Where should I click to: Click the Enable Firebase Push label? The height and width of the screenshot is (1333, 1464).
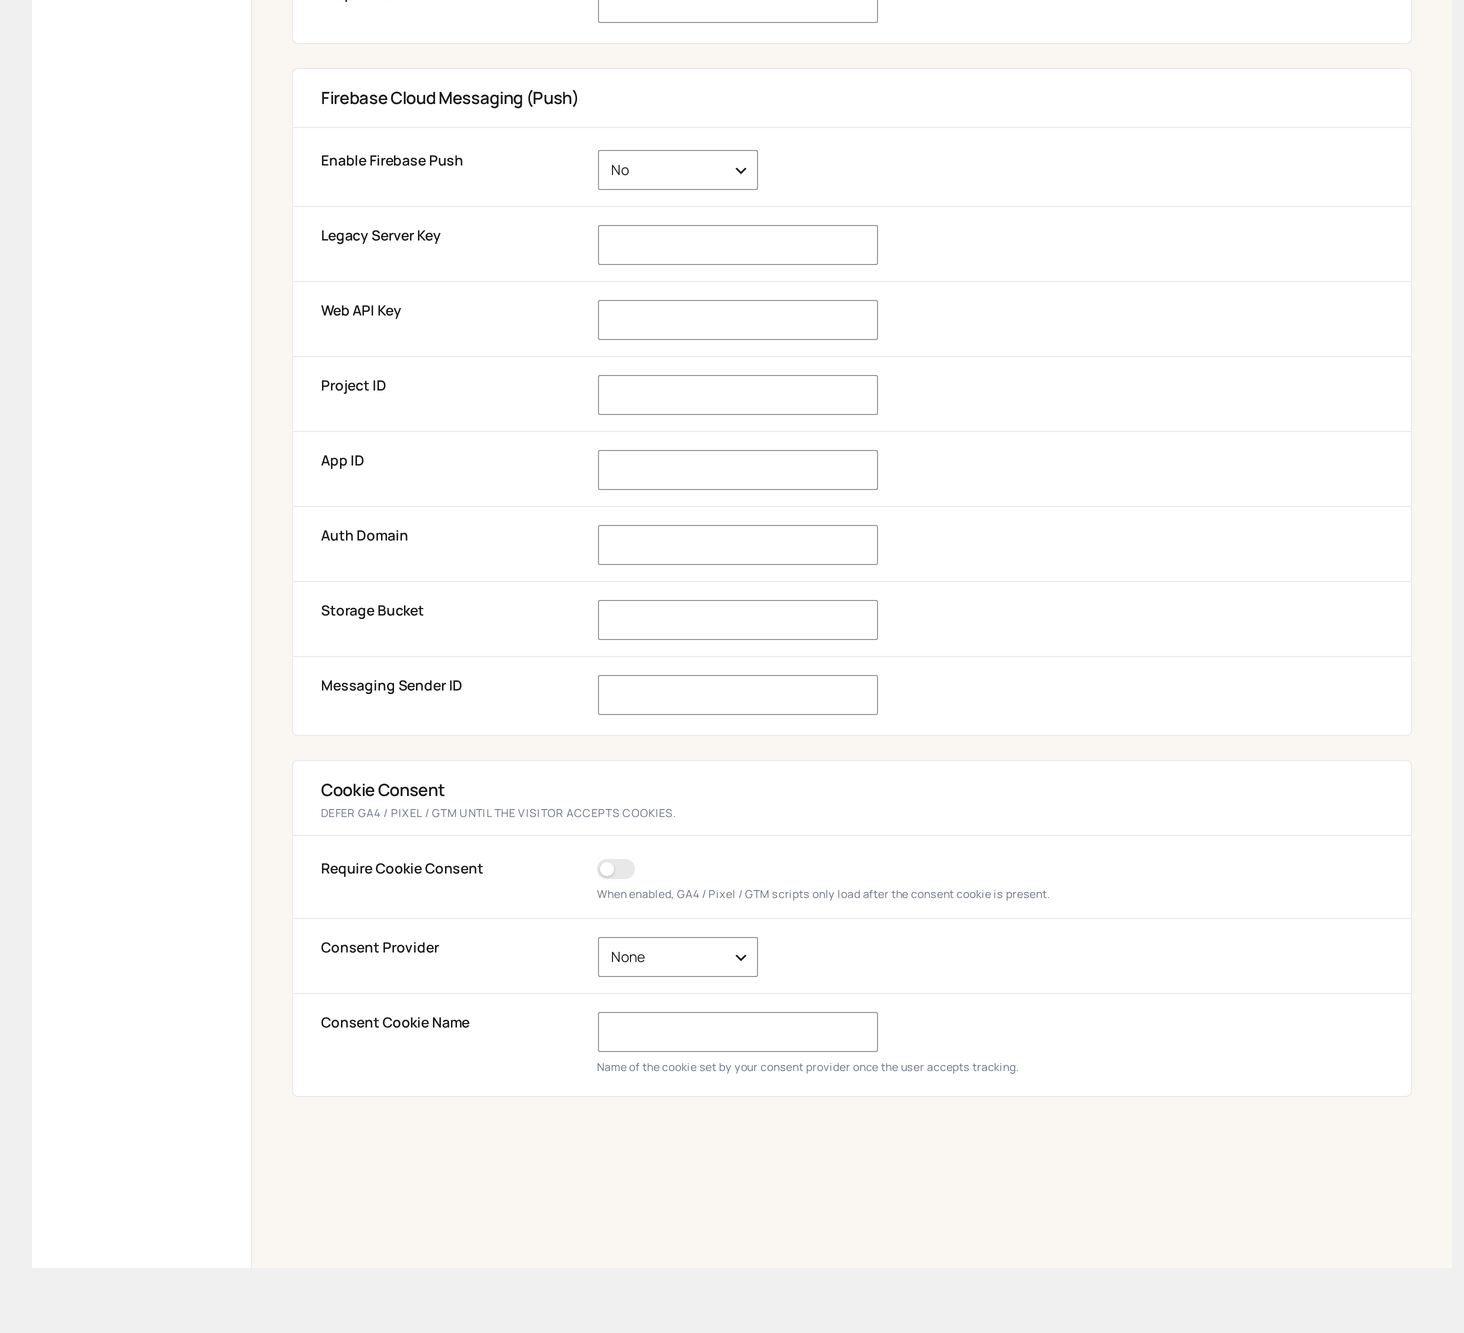392,161
